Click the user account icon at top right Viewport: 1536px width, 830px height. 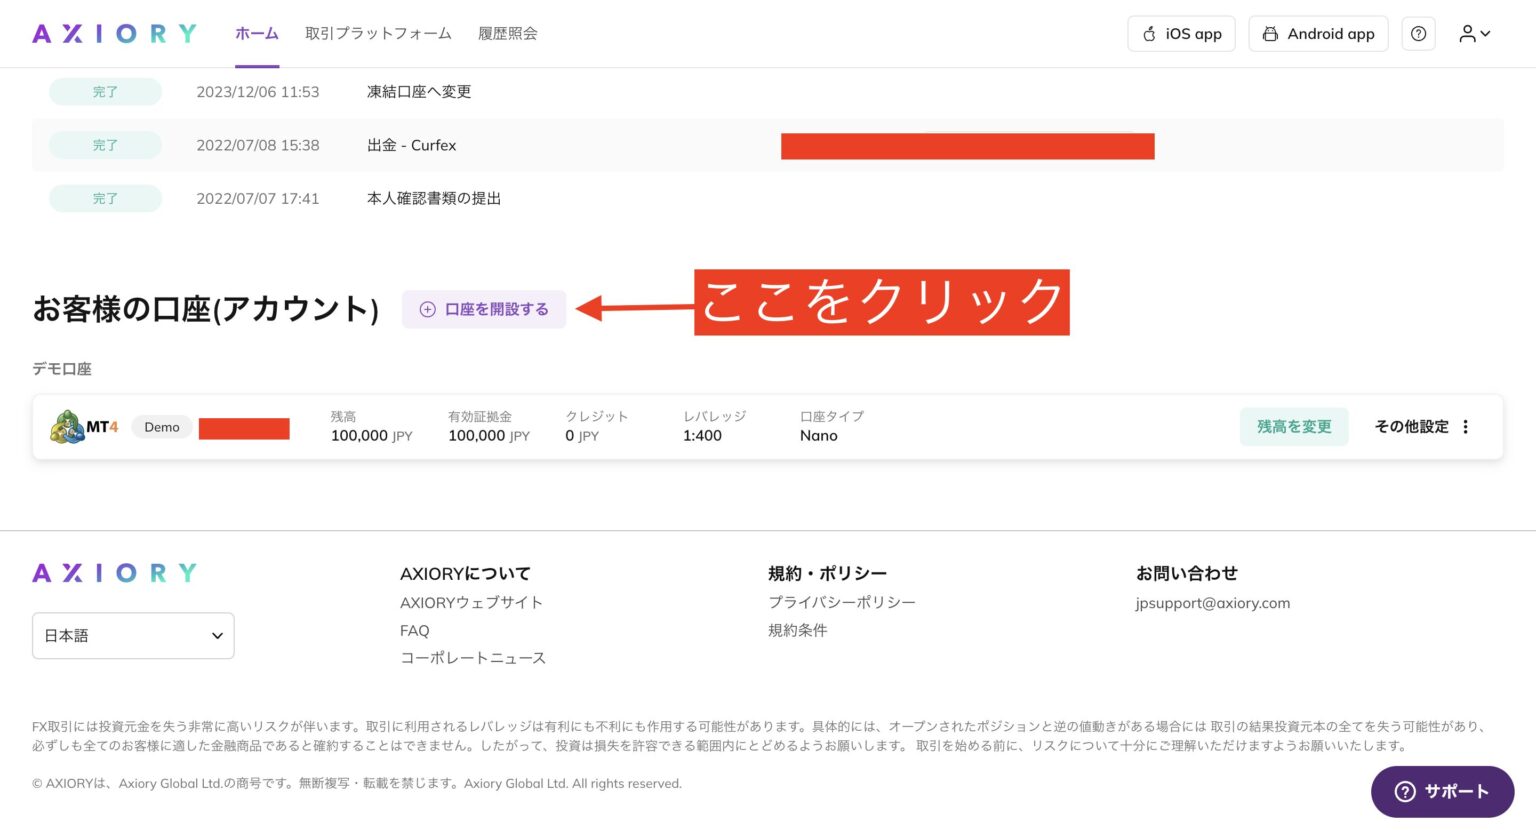coord(1466,33)
